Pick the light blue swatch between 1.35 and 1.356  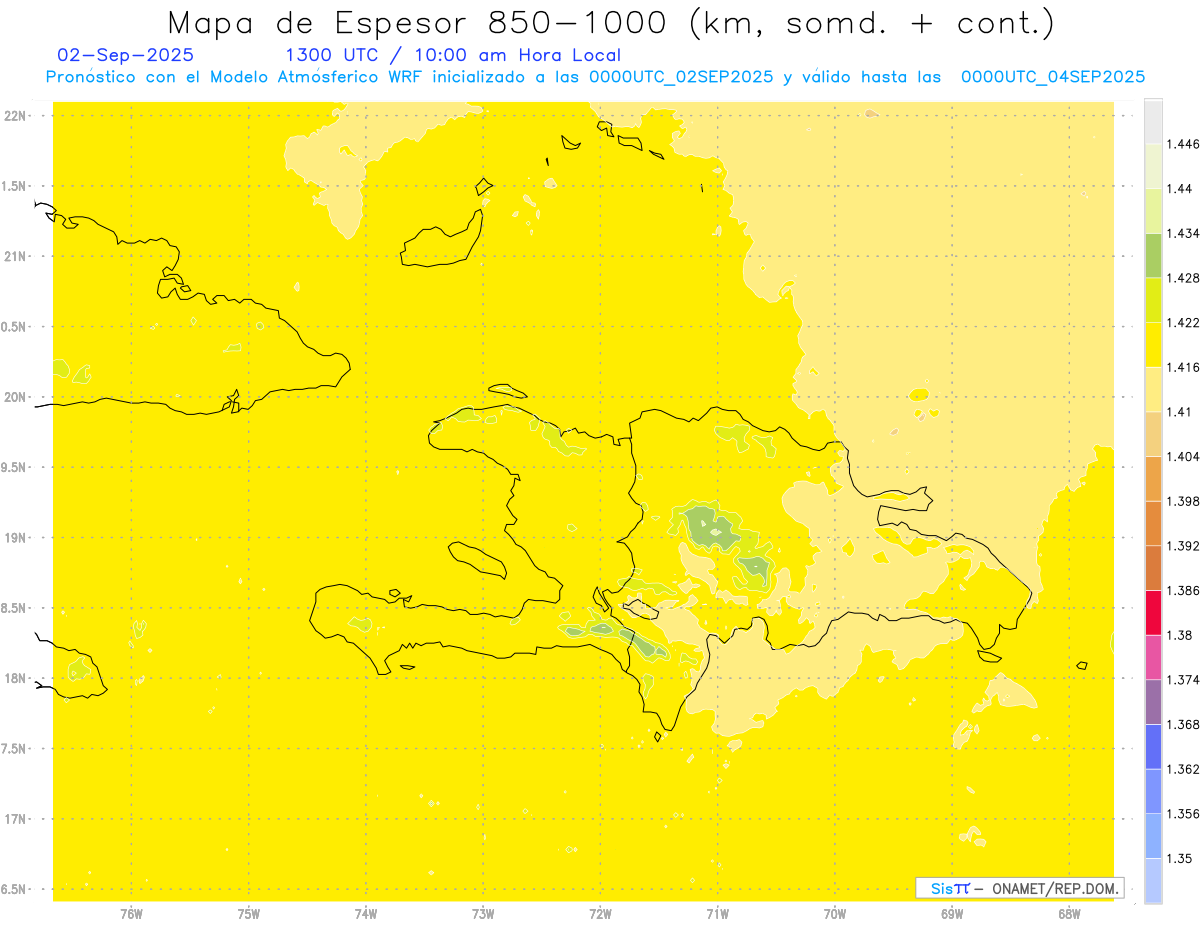(x=1153, y=836)
